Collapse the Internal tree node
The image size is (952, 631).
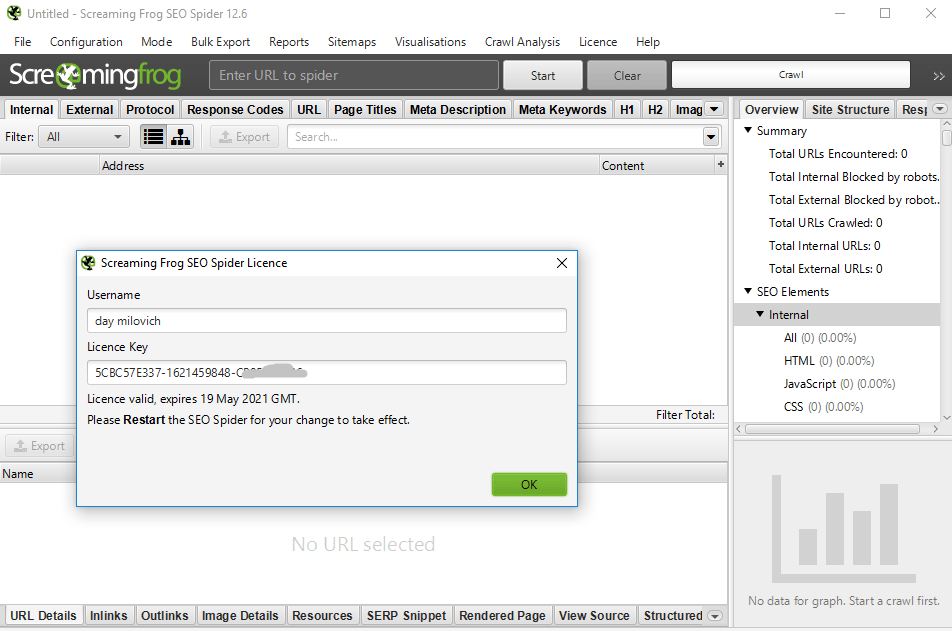tap(760, 315)
